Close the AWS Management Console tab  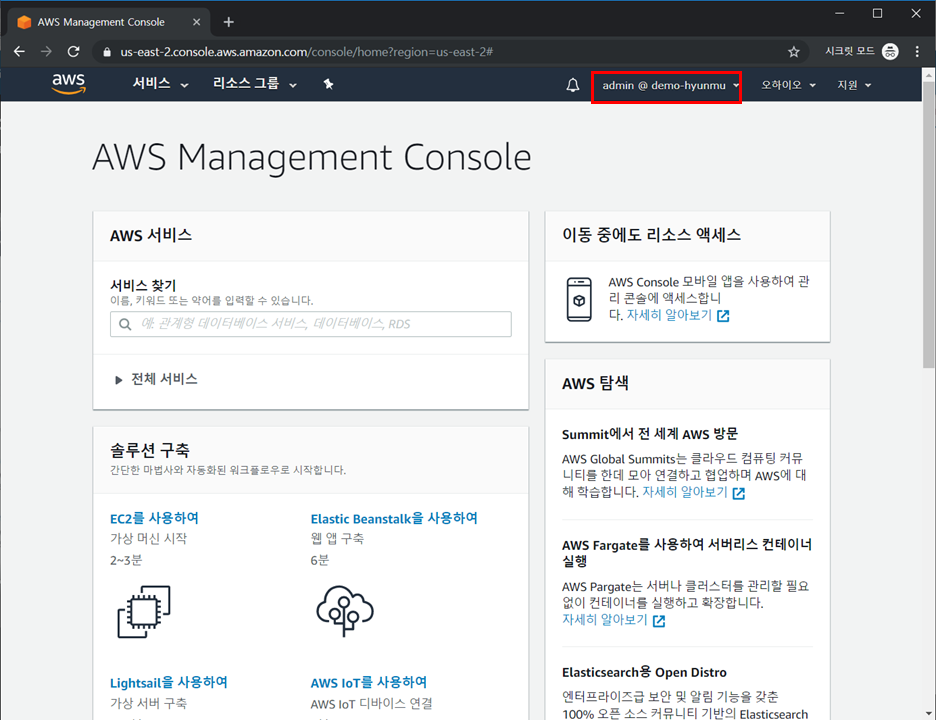196,22
